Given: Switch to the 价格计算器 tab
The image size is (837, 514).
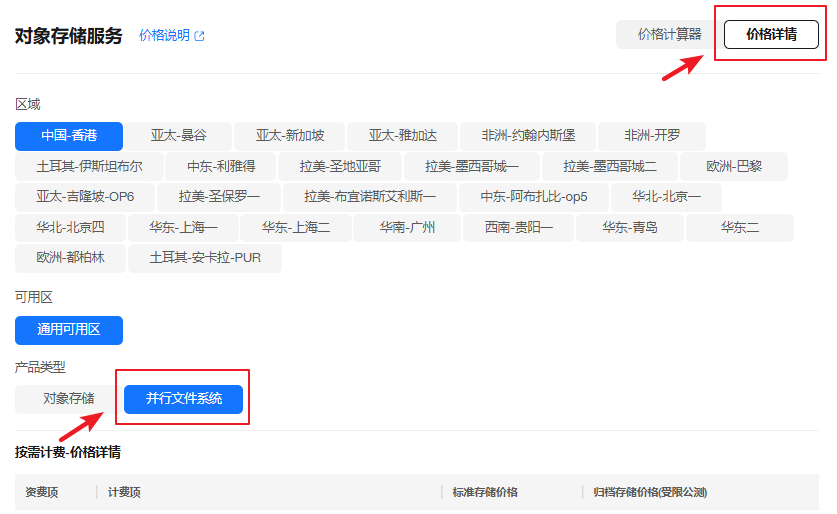Looking at the screenshot, I should coord(669,34).
